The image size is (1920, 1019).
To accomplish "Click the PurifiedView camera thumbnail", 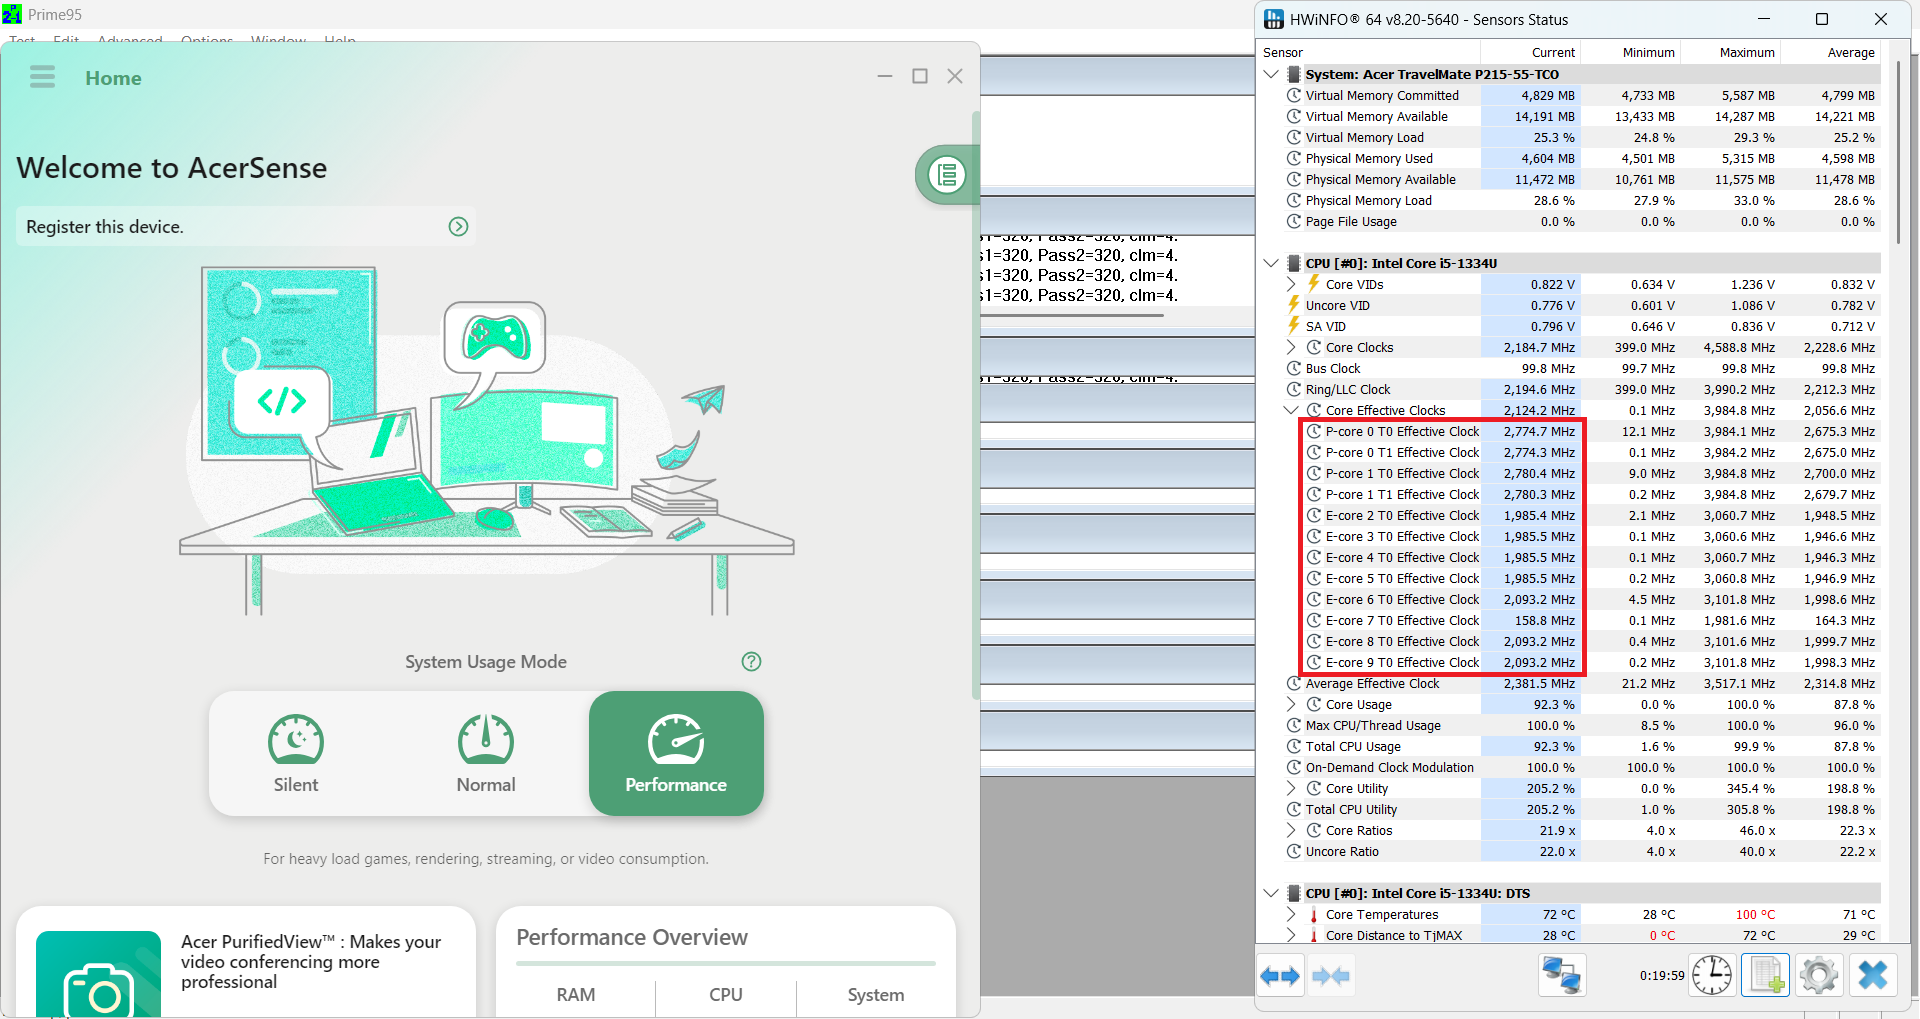I will pyautogui.click(x=98, y=974).
